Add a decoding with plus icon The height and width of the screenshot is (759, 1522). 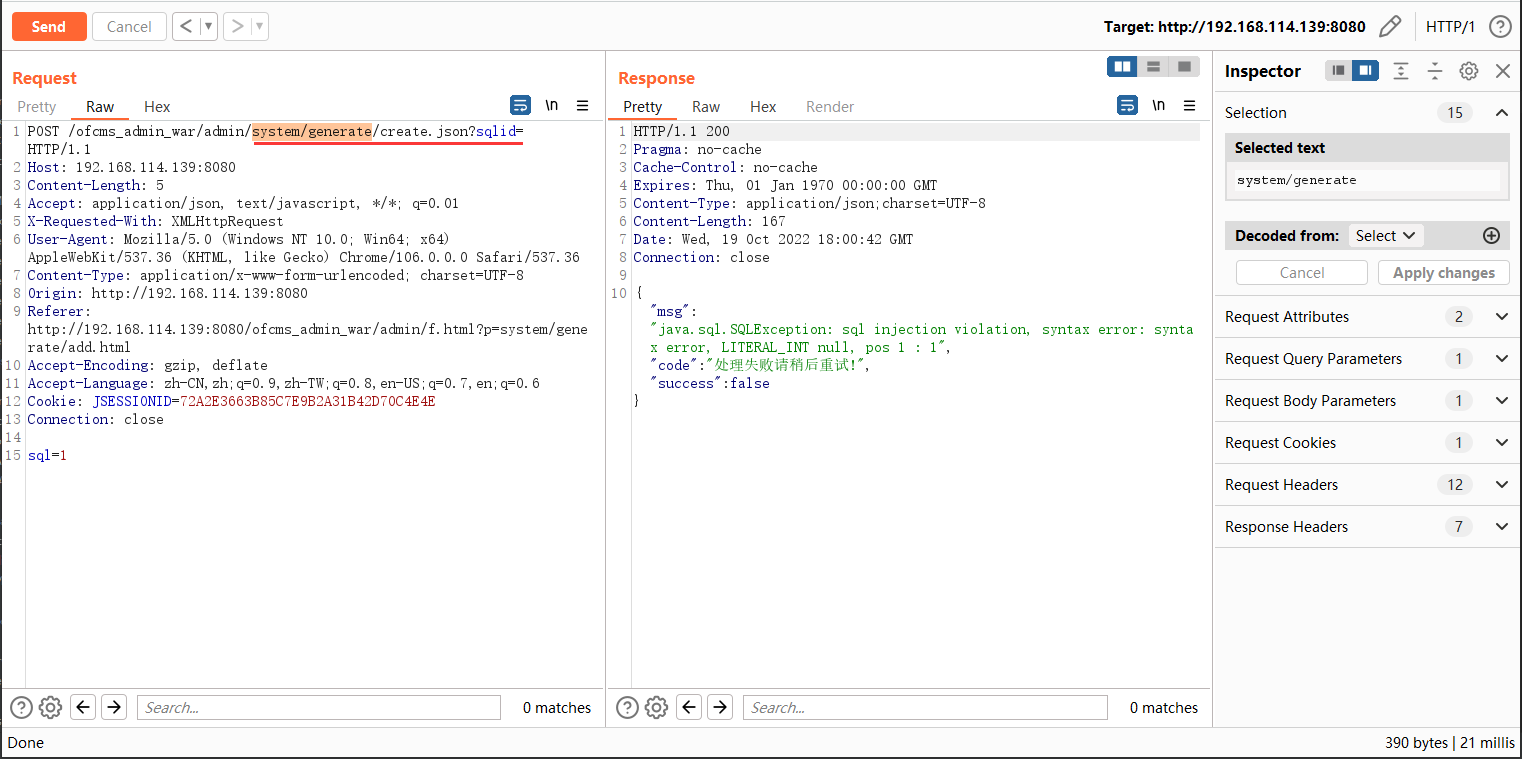pos(1491,236)
